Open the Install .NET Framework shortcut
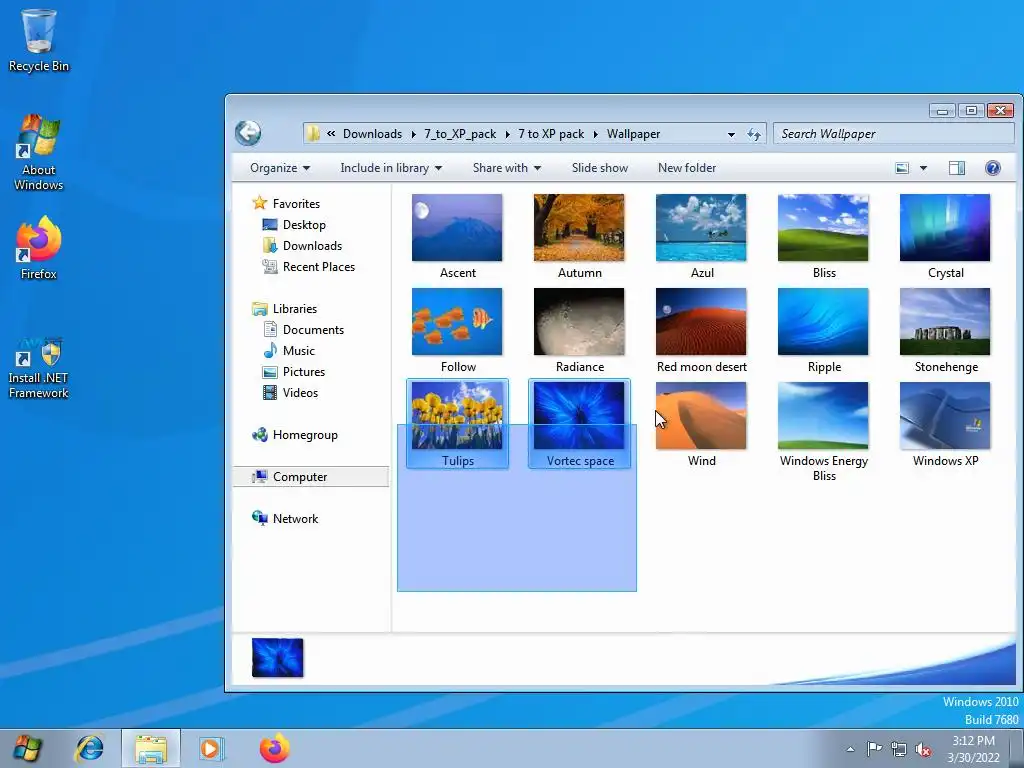This screenshot has height=768, width=1024. (x=39, y=368)
